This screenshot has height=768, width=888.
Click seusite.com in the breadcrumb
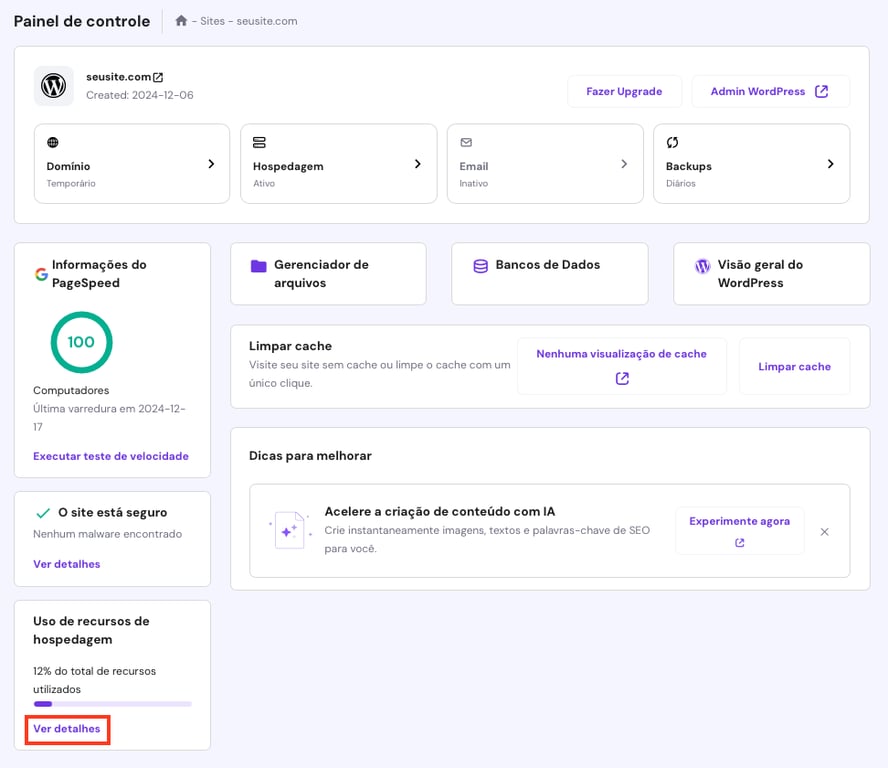pyautogui.click(x=267, y=21)
